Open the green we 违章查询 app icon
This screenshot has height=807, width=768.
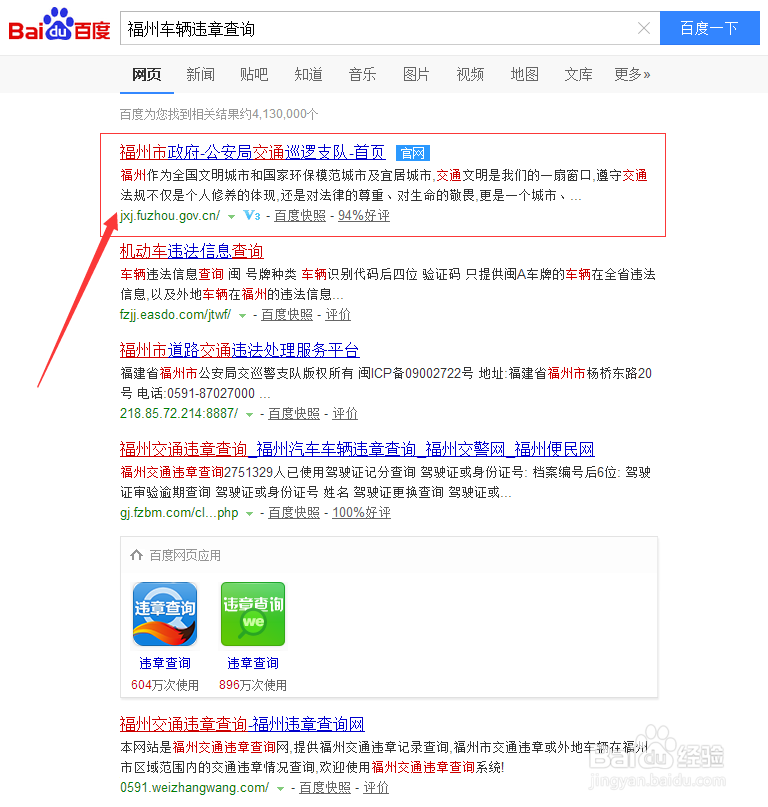pos(253,614)
